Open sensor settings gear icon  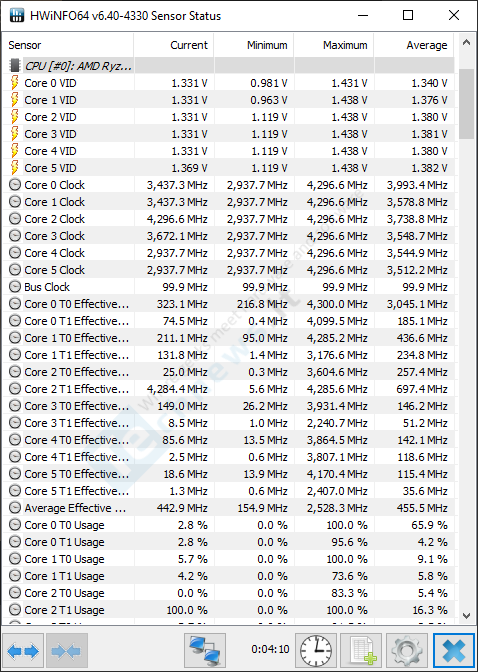click(406, 651)
